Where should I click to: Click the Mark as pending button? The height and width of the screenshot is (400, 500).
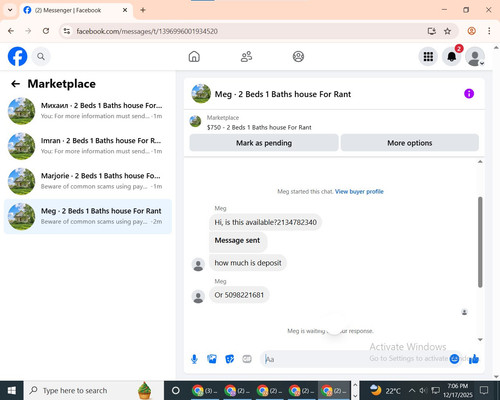click(264, 143)
